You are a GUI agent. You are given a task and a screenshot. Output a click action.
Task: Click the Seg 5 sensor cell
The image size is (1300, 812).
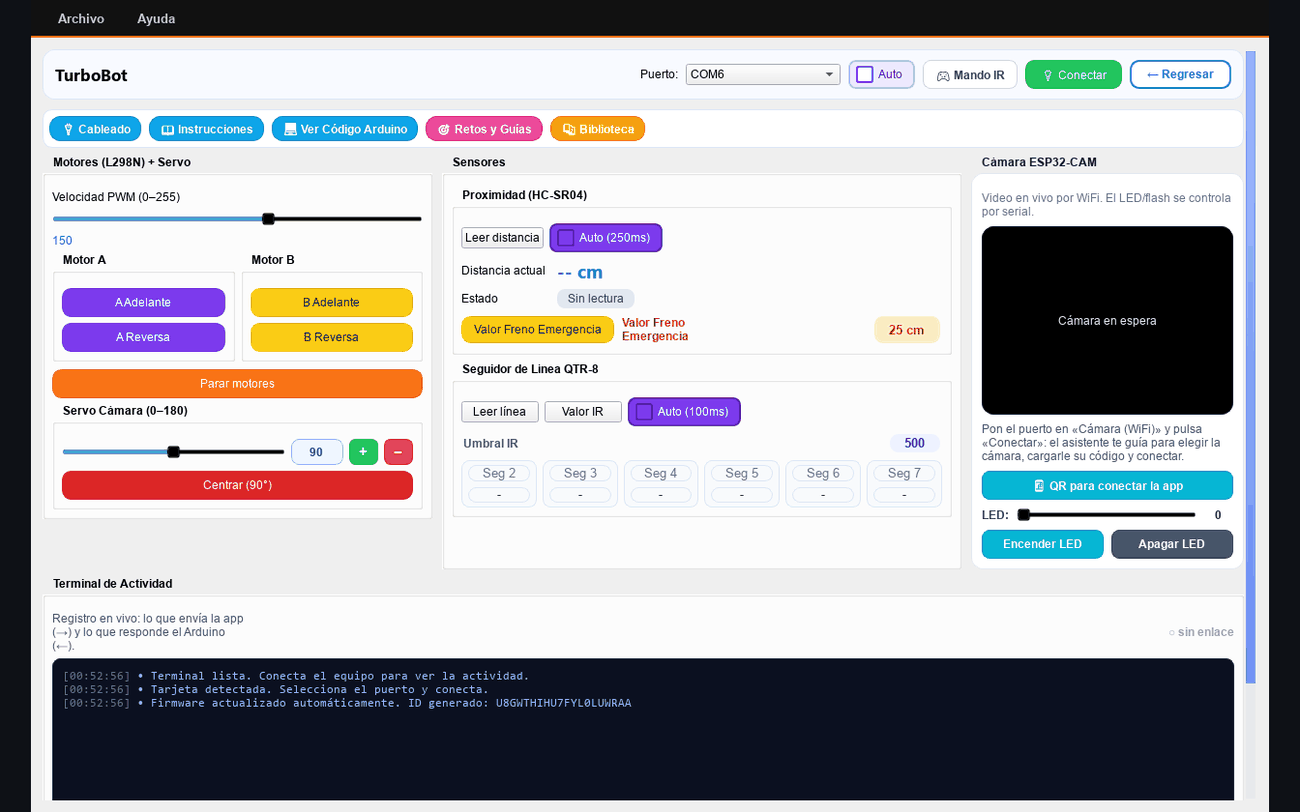(742, 484)
